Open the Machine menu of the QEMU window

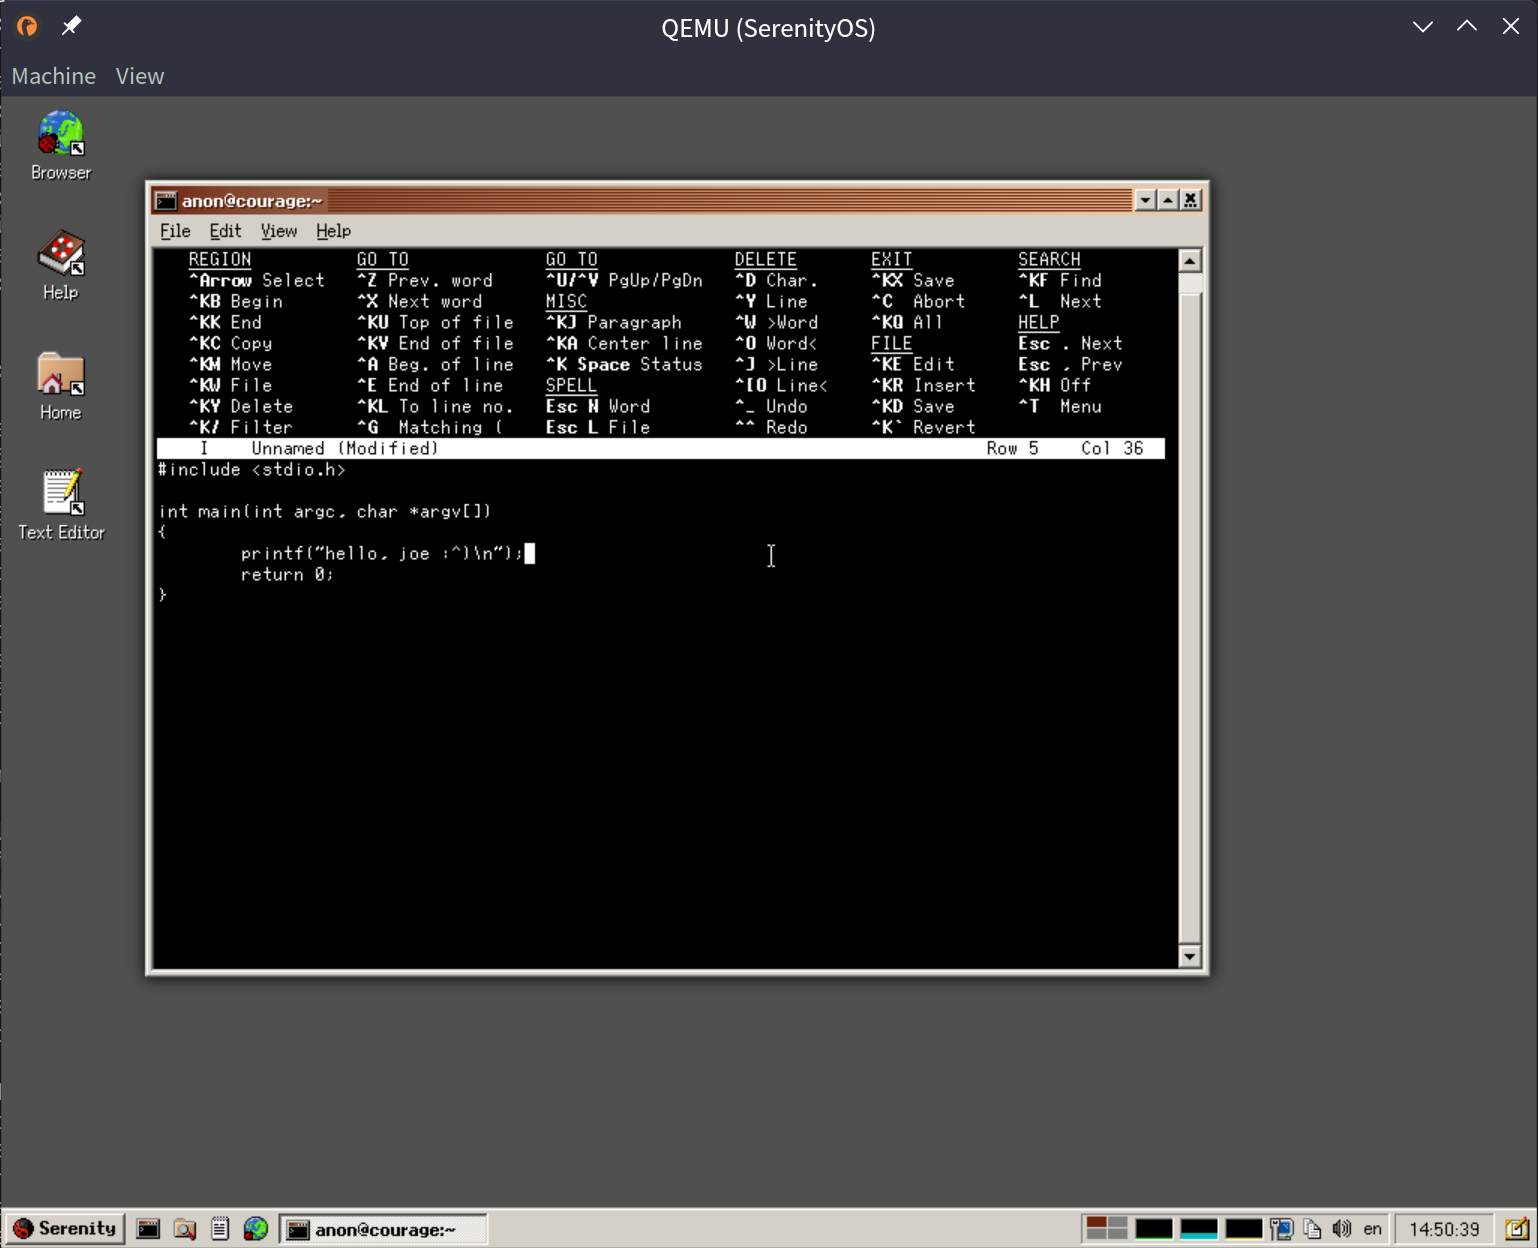coord(53,75)
